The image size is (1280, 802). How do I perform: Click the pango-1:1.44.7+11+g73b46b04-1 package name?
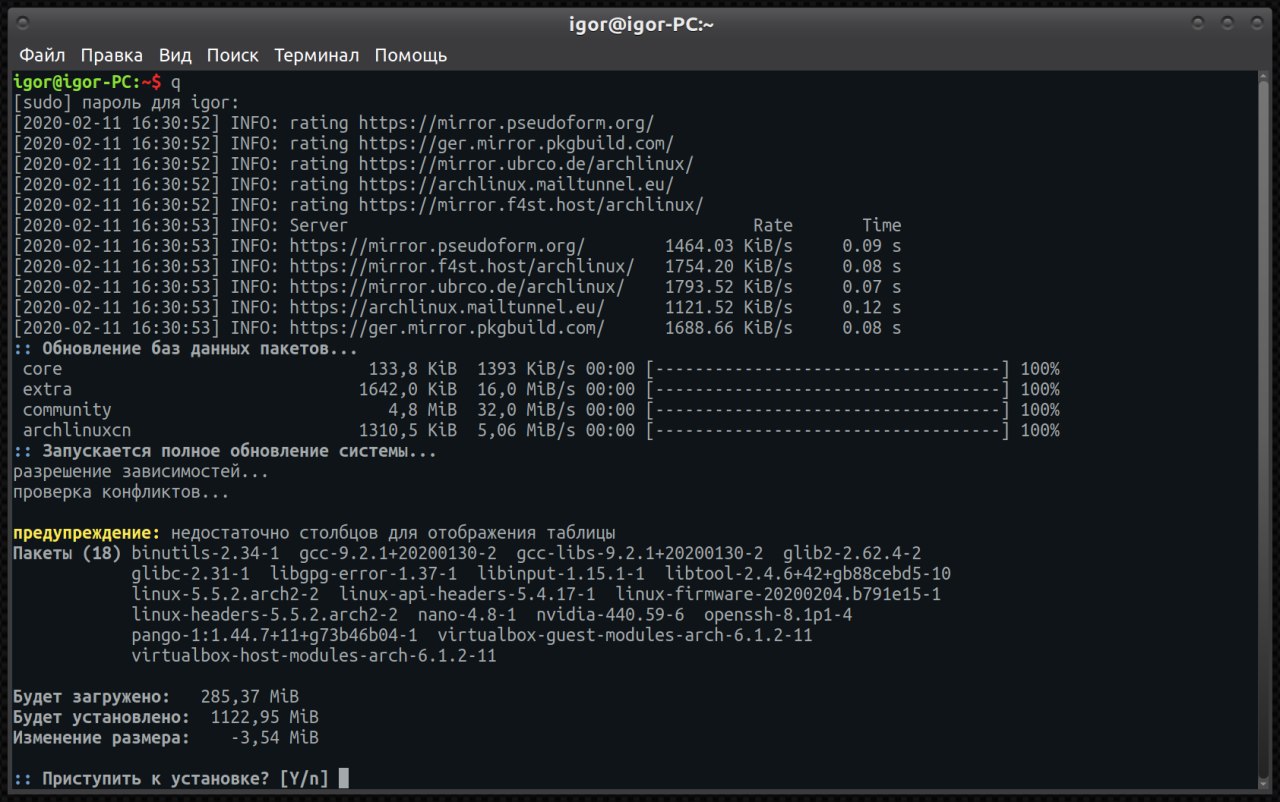274,636
